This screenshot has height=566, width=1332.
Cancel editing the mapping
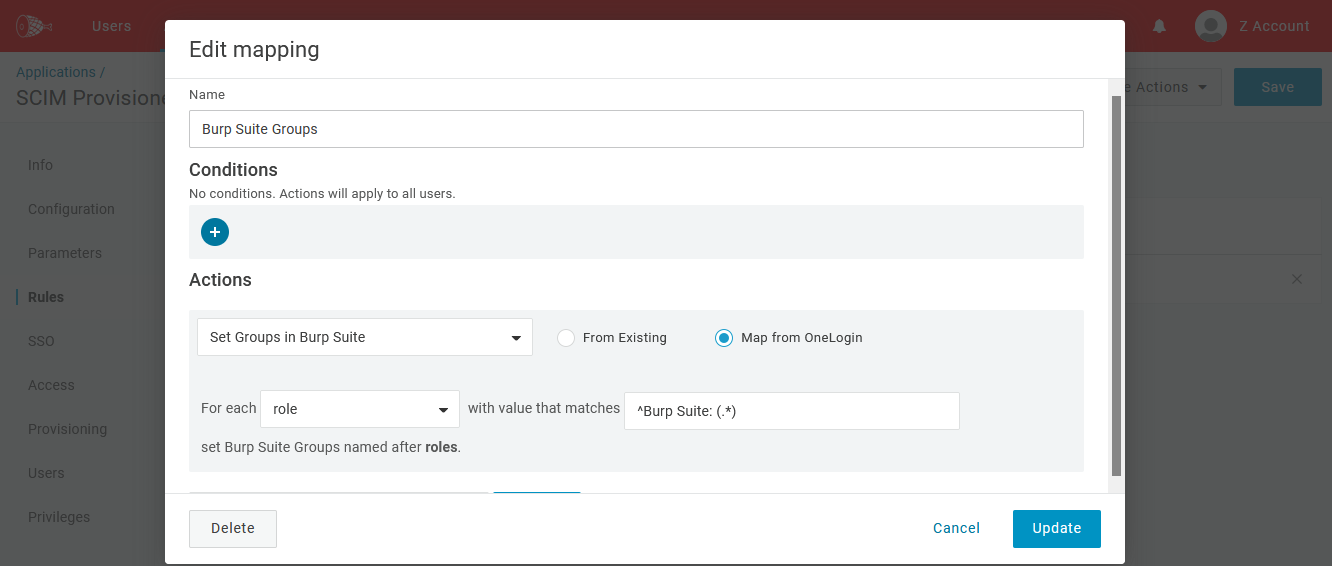[x=956, y=529]
